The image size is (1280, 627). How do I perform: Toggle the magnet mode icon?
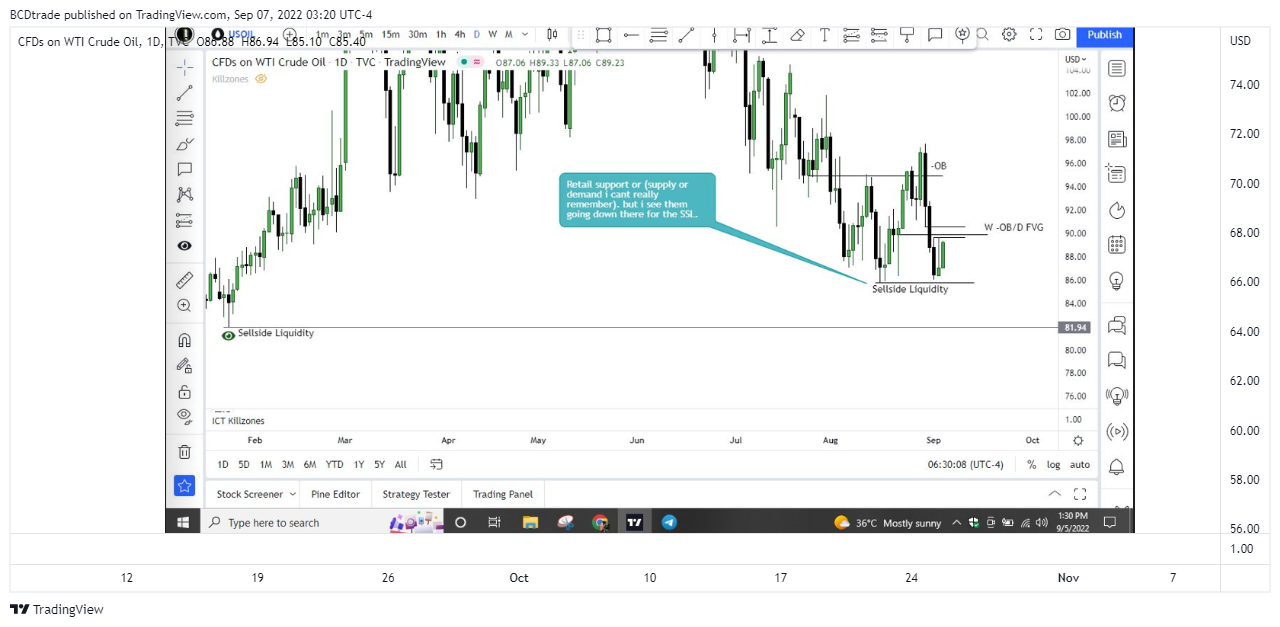coord(185,340)
